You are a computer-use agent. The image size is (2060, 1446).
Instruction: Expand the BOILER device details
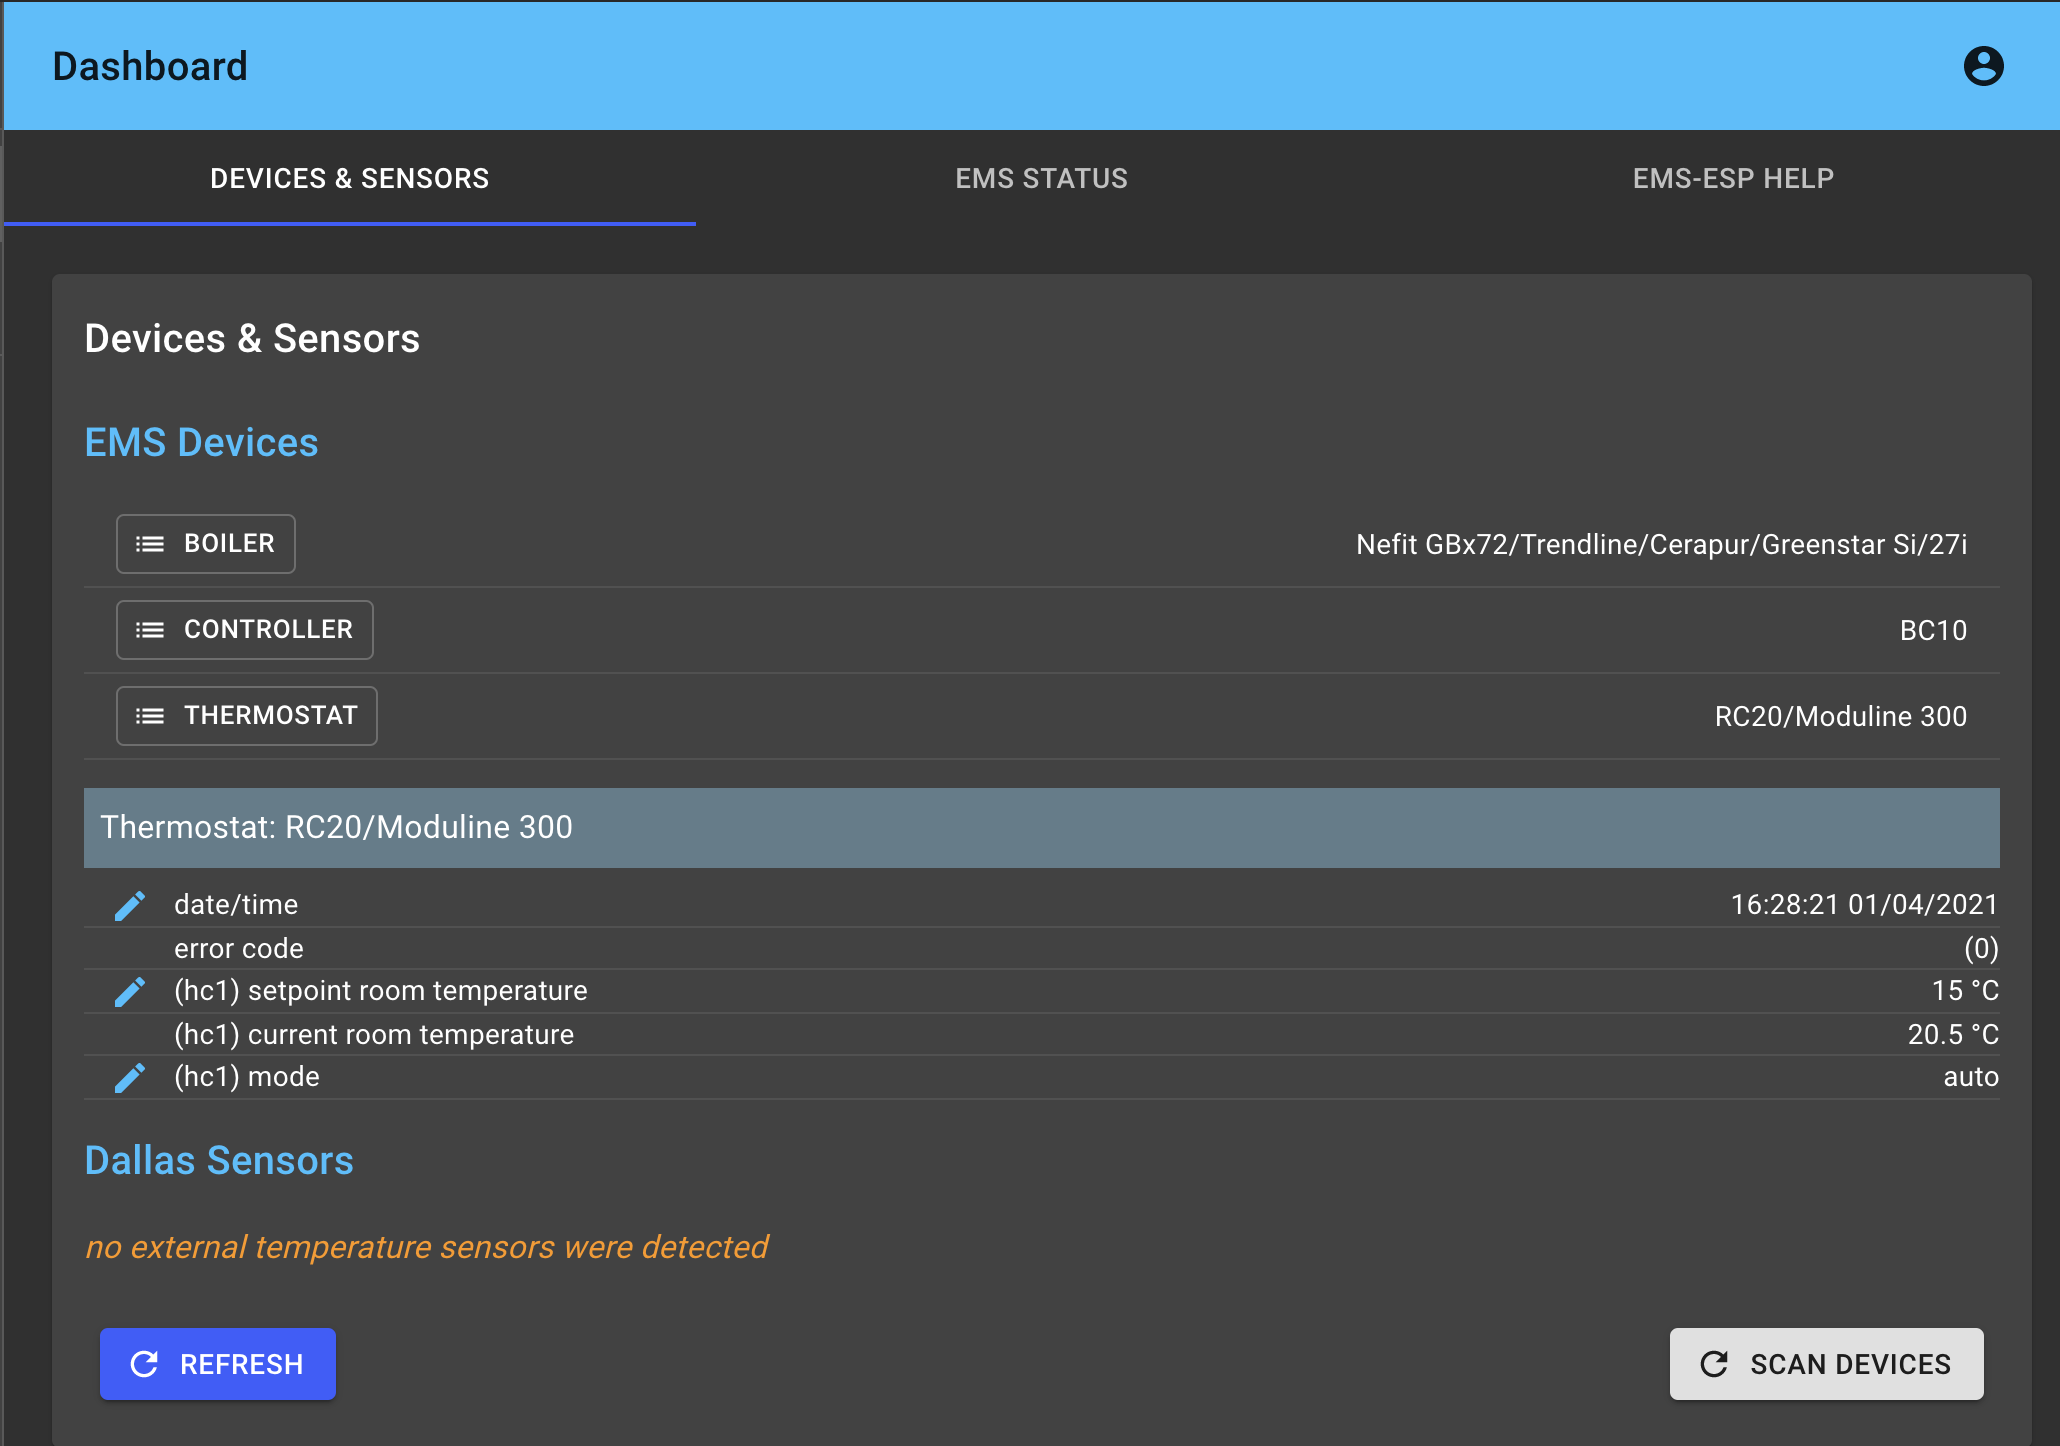point(205,544)
